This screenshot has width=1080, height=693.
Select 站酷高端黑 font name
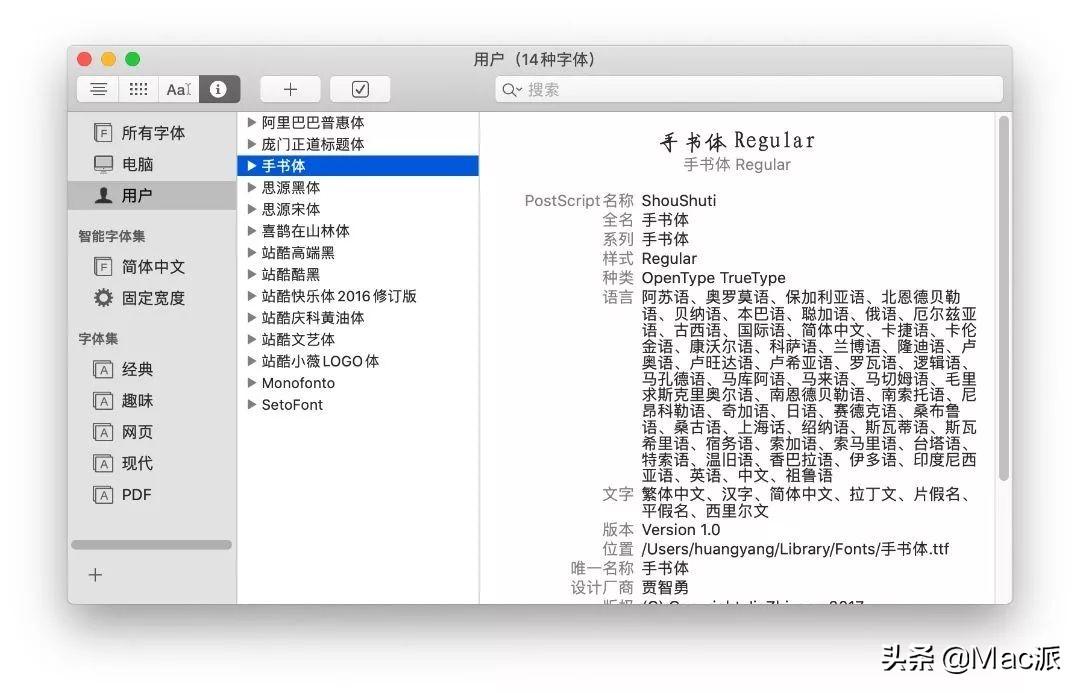click(298, 253)
